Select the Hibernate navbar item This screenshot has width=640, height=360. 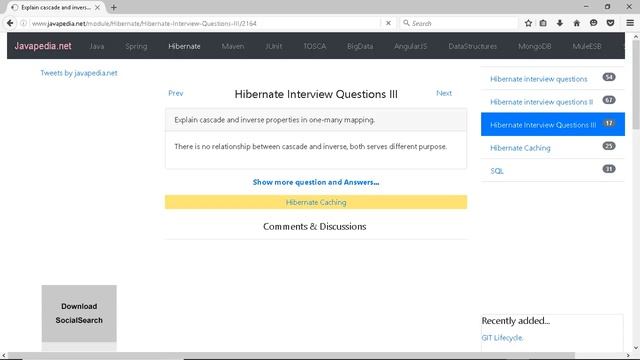click(184, 46)
